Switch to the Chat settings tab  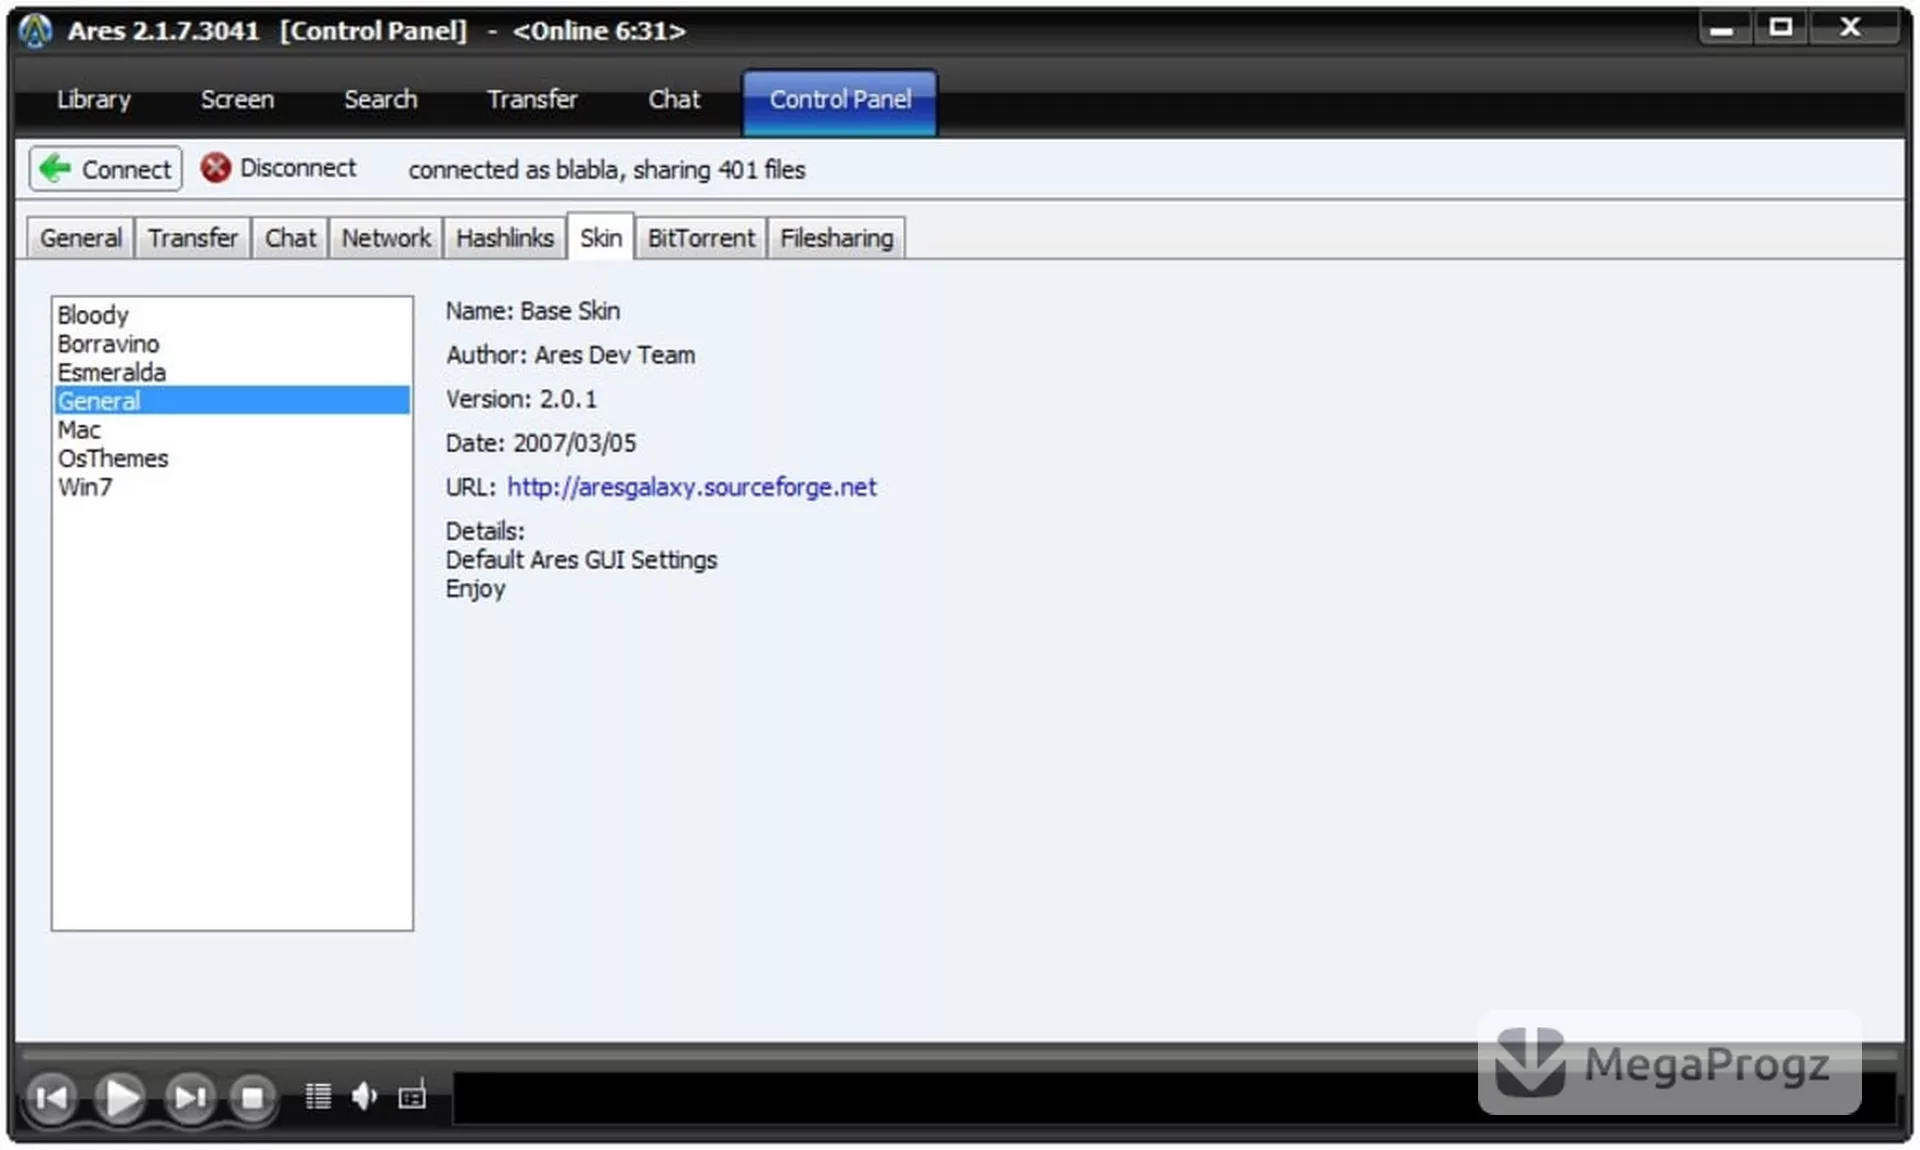pos(290,238)
